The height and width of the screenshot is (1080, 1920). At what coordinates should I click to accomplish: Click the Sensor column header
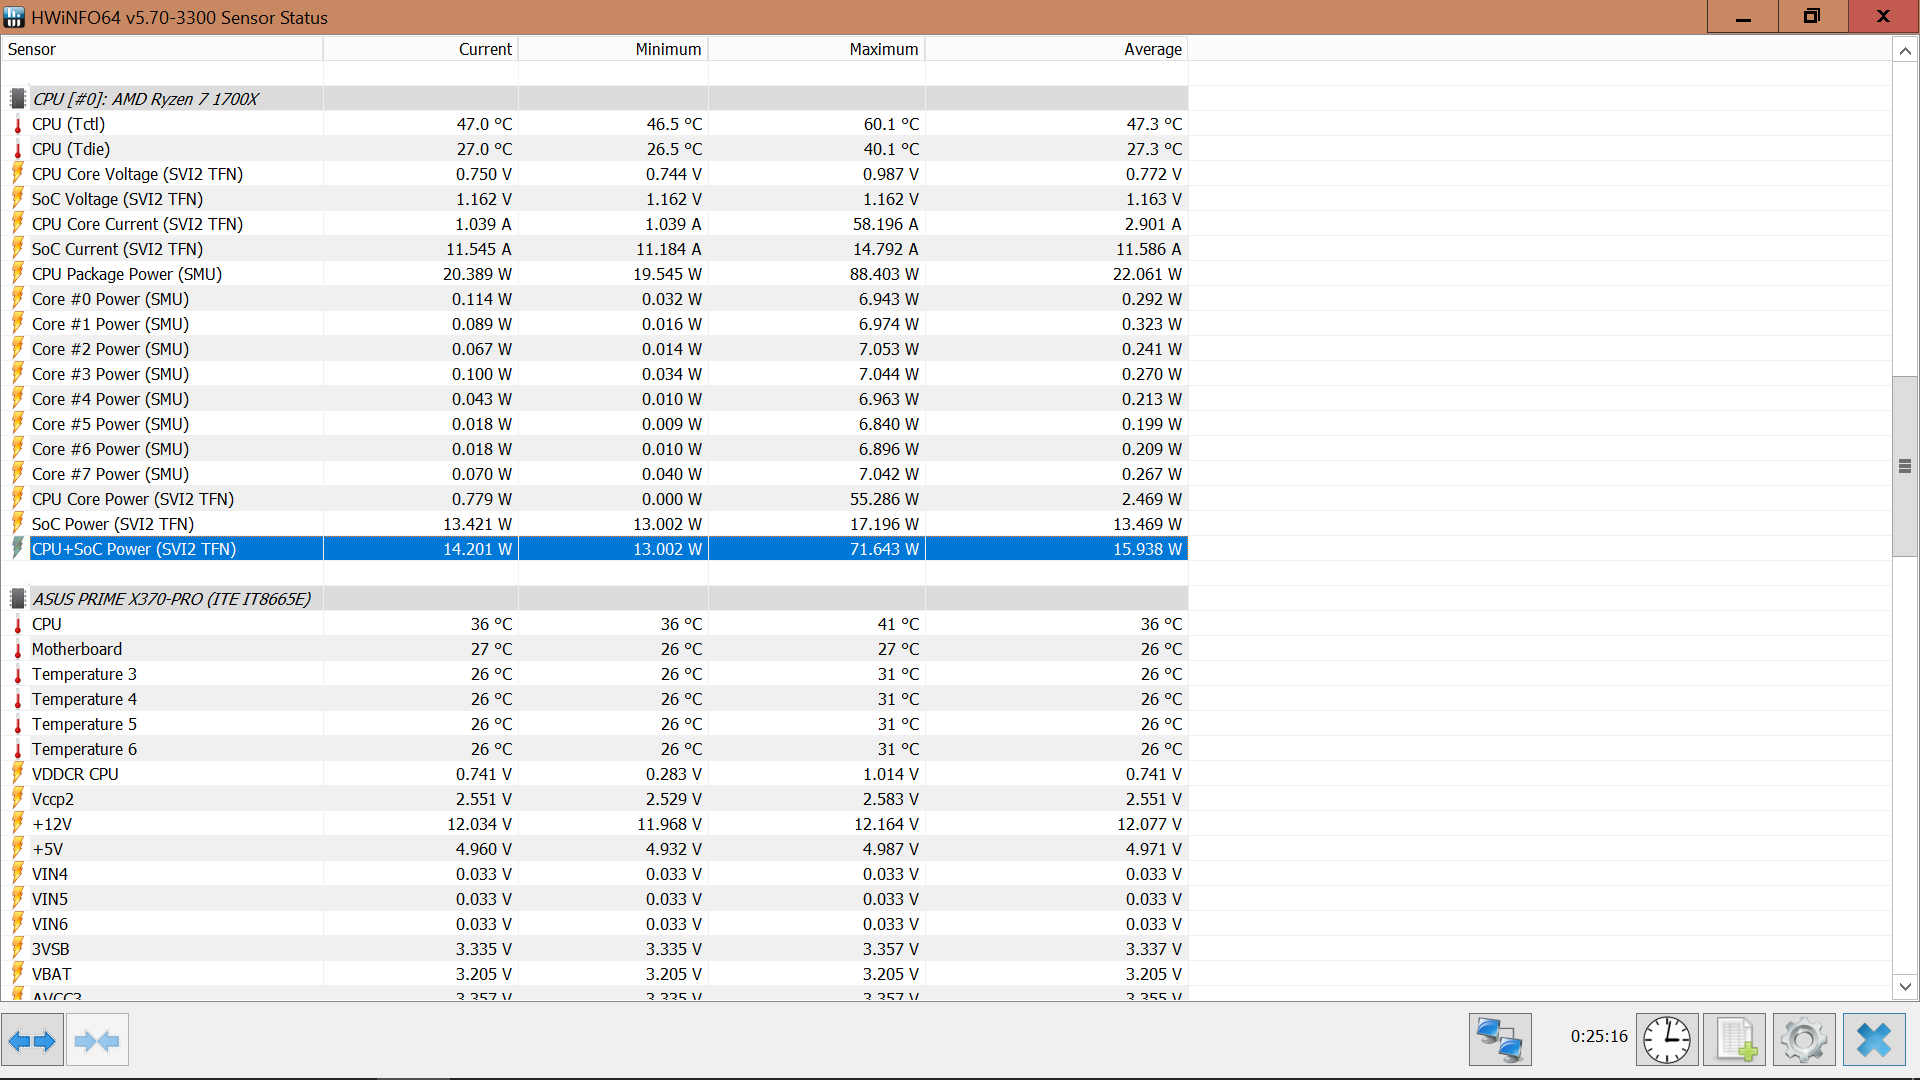(x=32, y=49)
